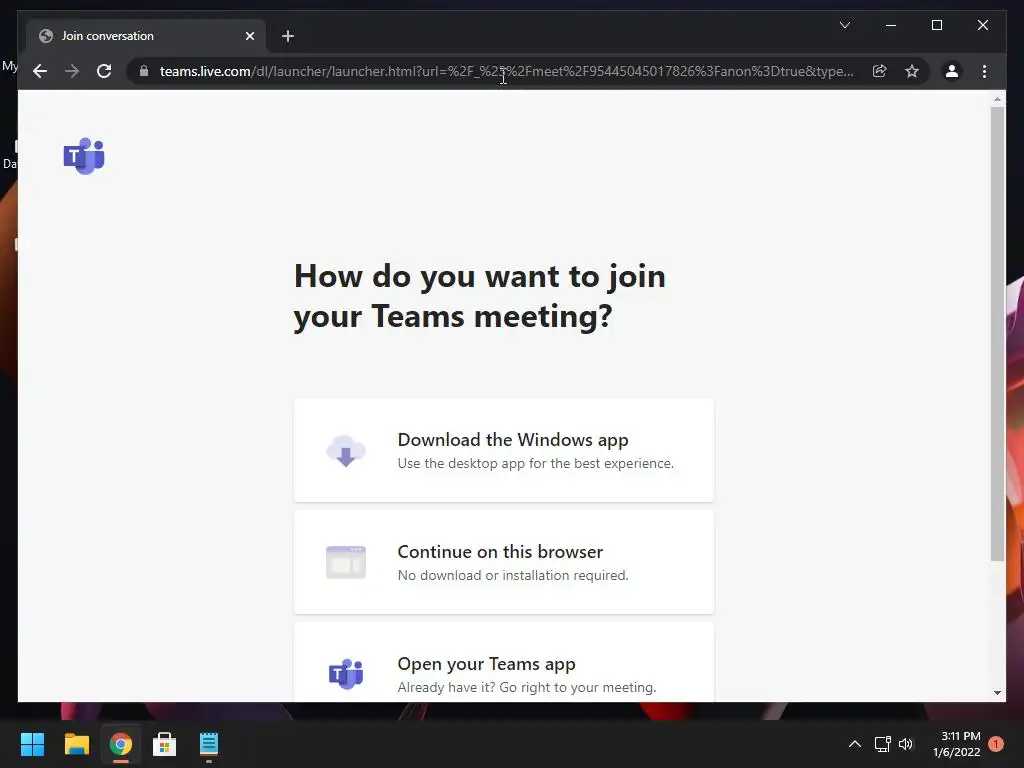Open the Chrome three-dot menu

(x=984, y=71)
